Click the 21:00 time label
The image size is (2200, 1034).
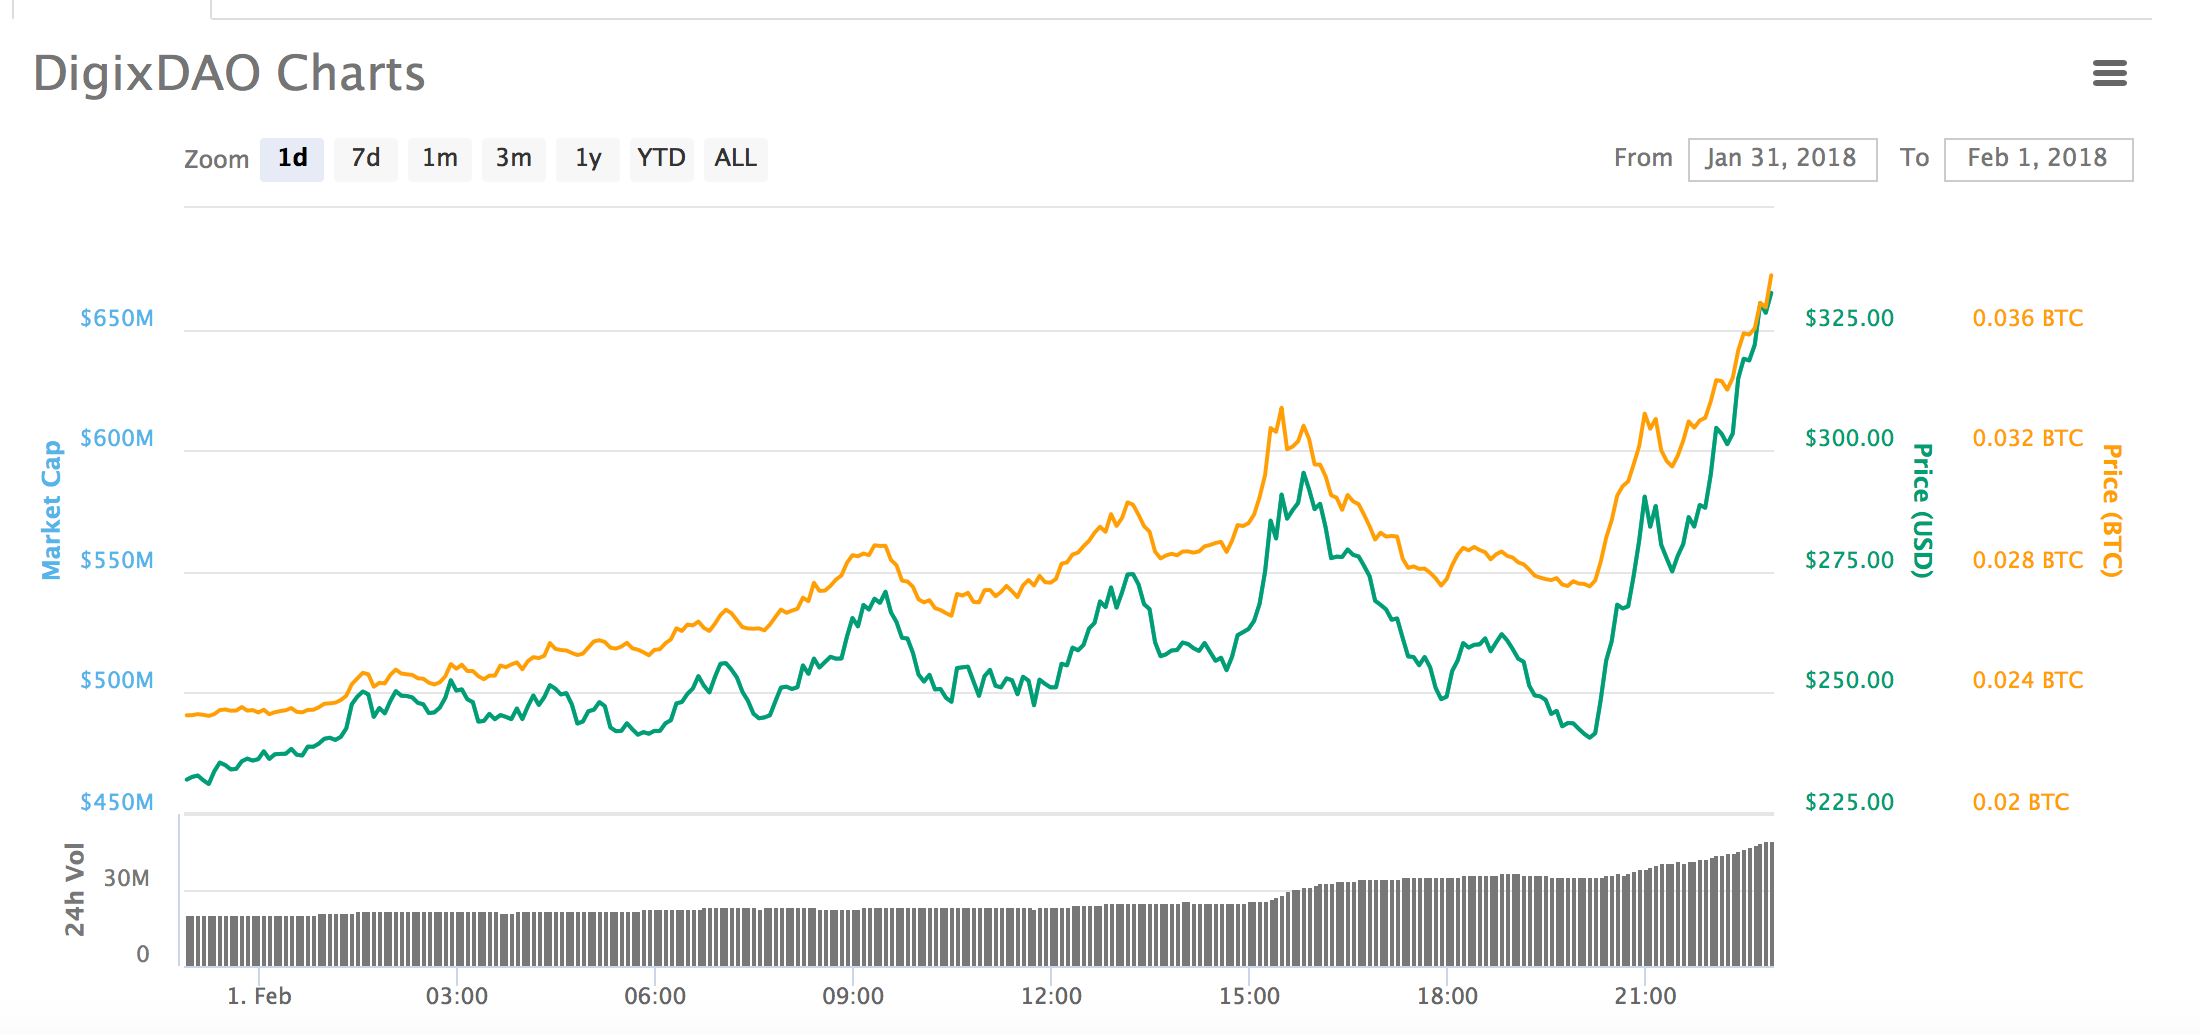coord(1645,996)
